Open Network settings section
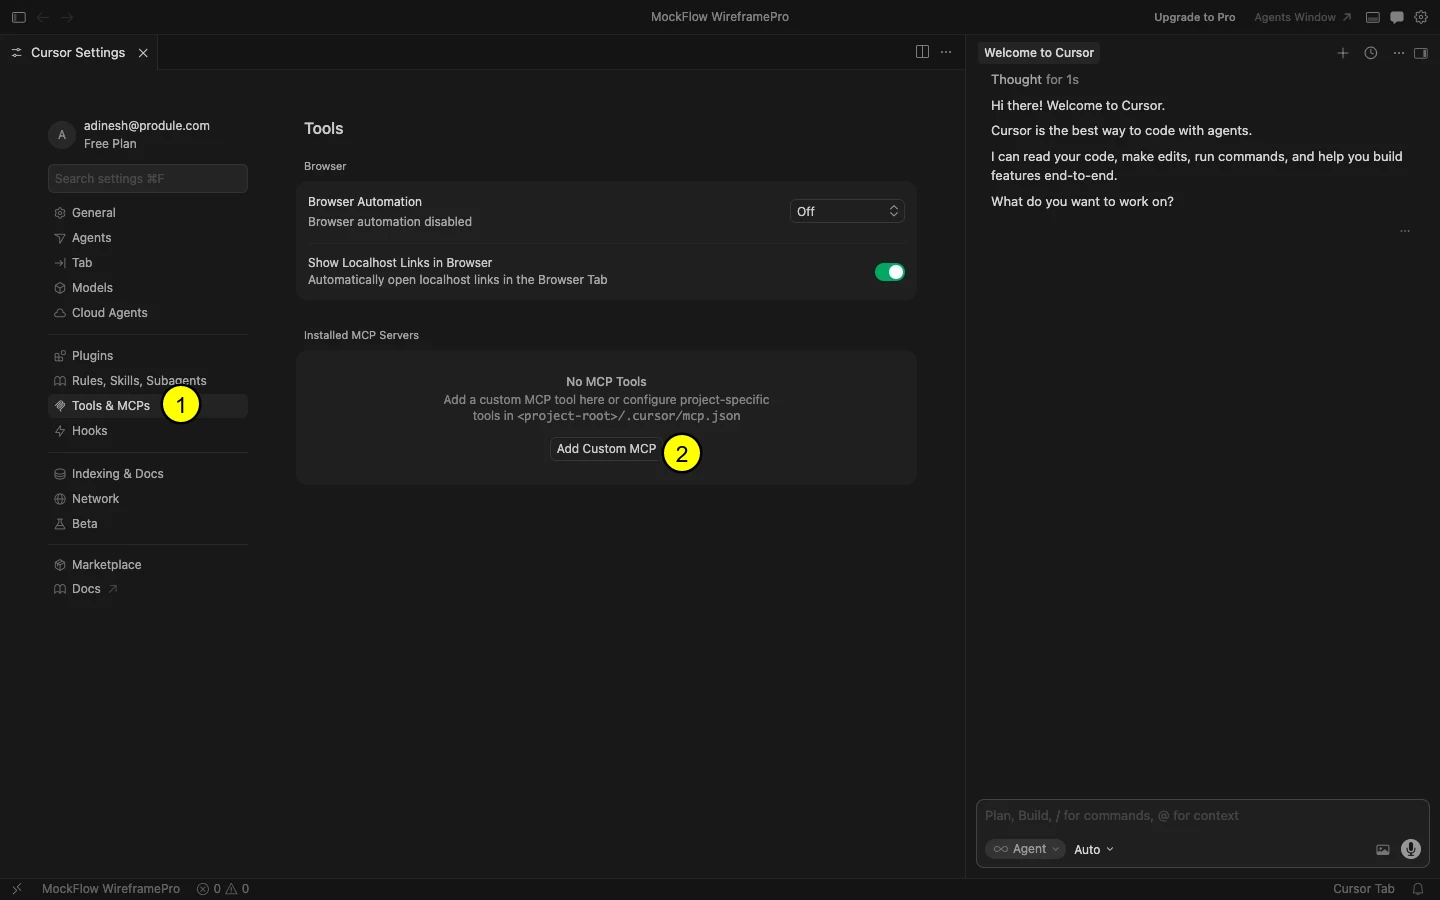 pos(147,499)
